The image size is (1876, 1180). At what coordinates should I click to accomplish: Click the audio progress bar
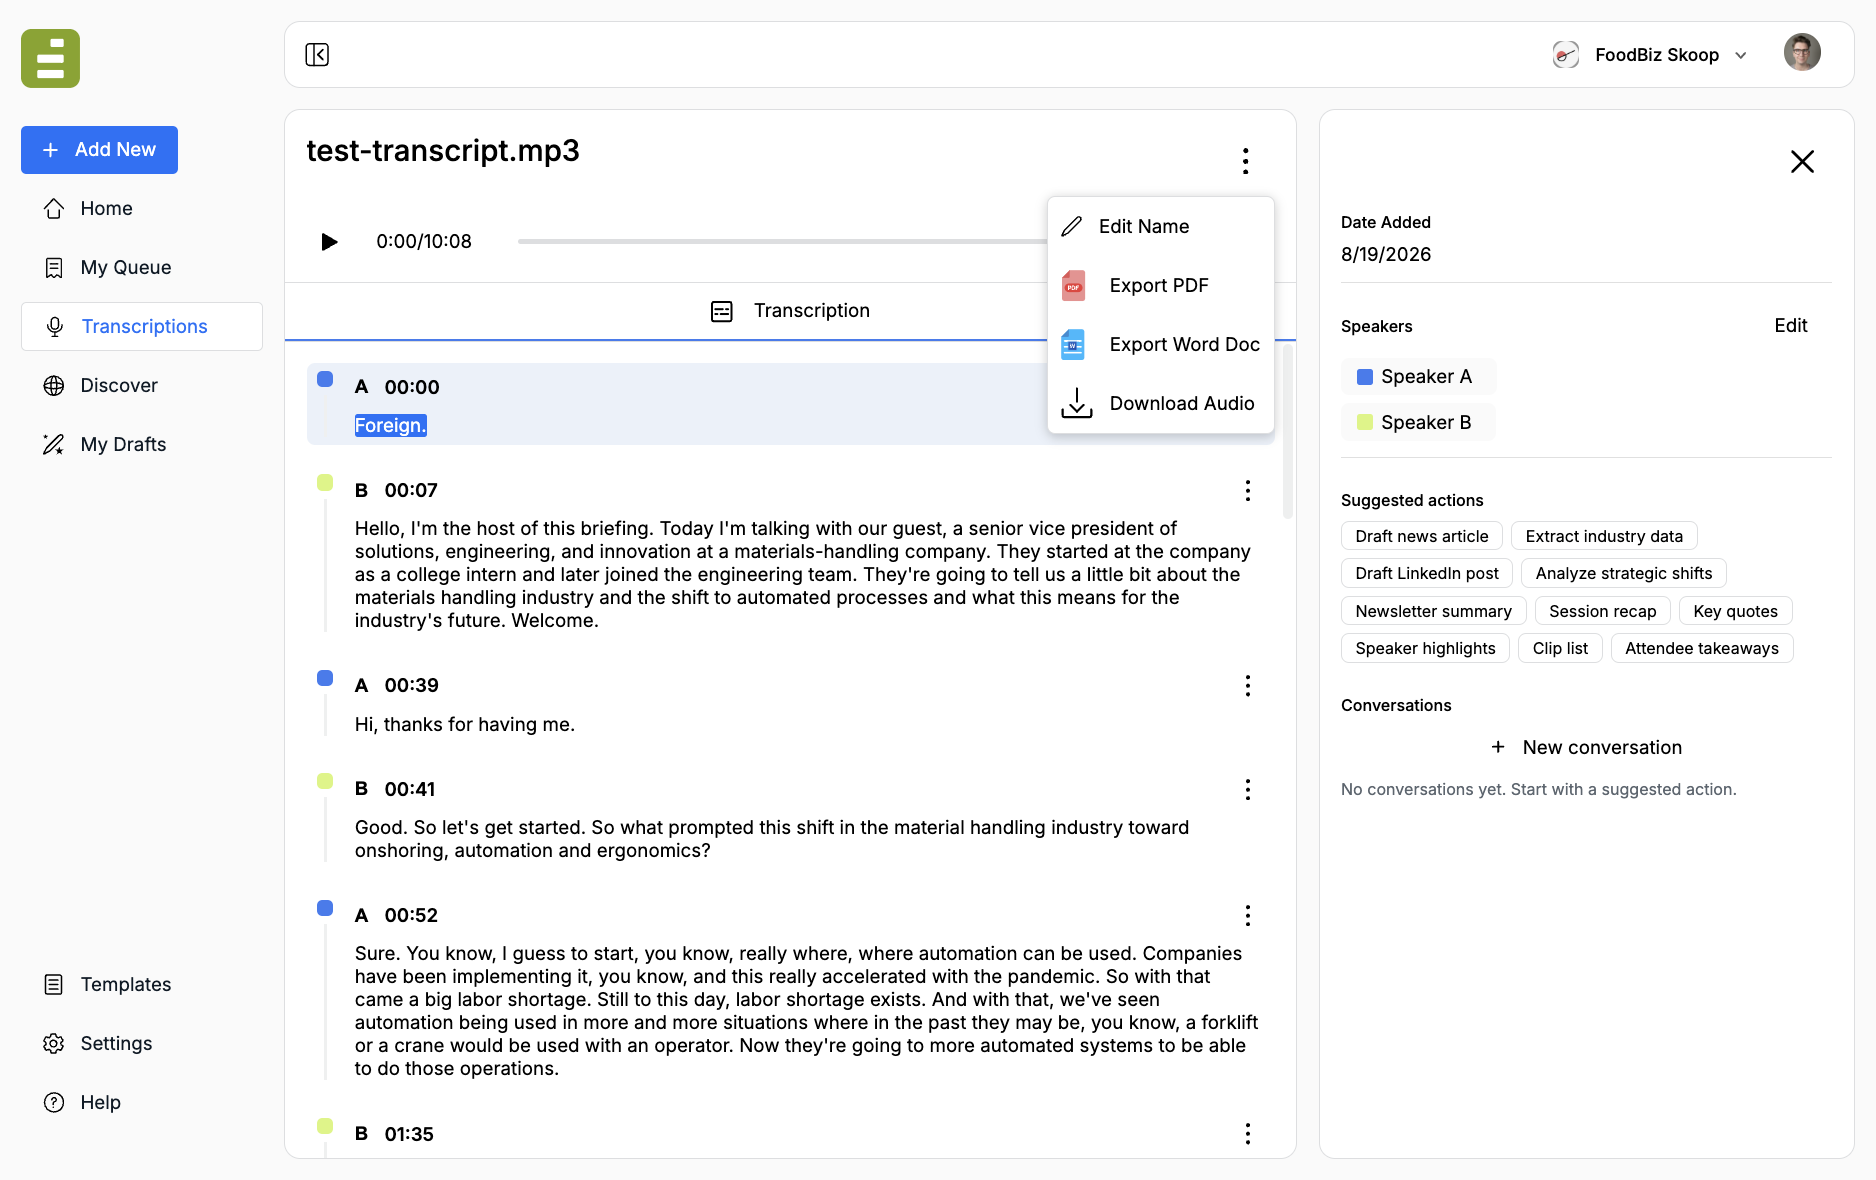[782, 241]
